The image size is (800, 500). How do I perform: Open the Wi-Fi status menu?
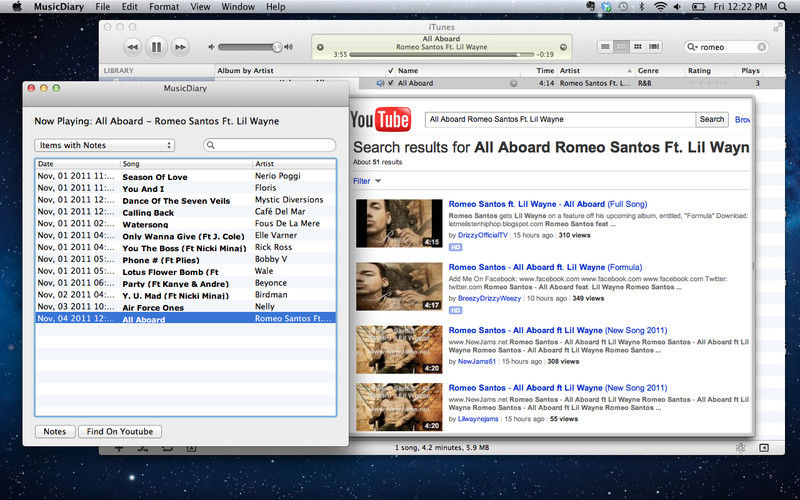[659, 7]
